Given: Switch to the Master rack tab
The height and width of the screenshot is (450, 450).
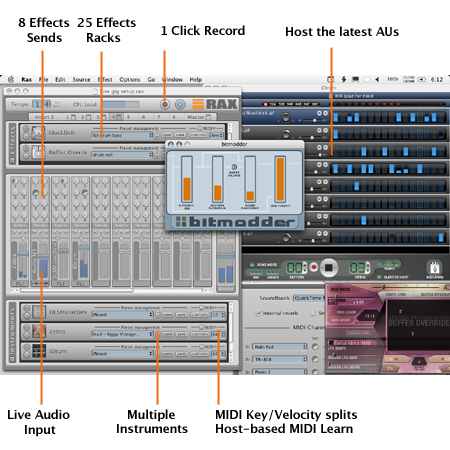Looking at the screenshot, I should (199, 117).
